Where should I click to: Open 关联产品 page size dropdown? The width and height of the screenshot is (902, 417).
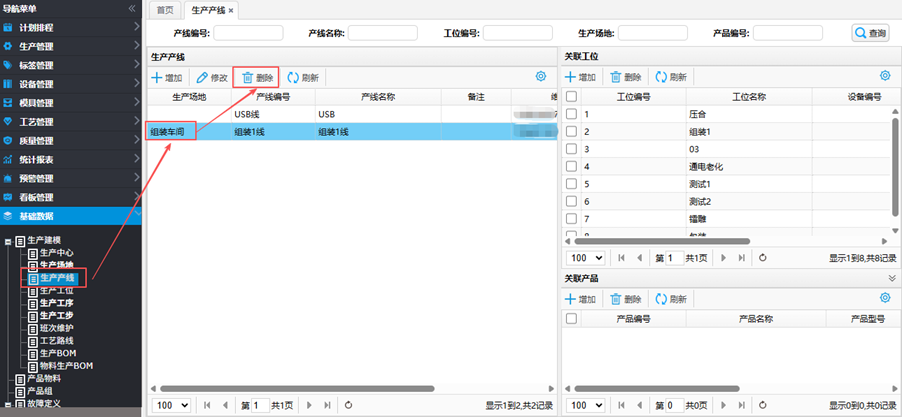tap(586, 405)
